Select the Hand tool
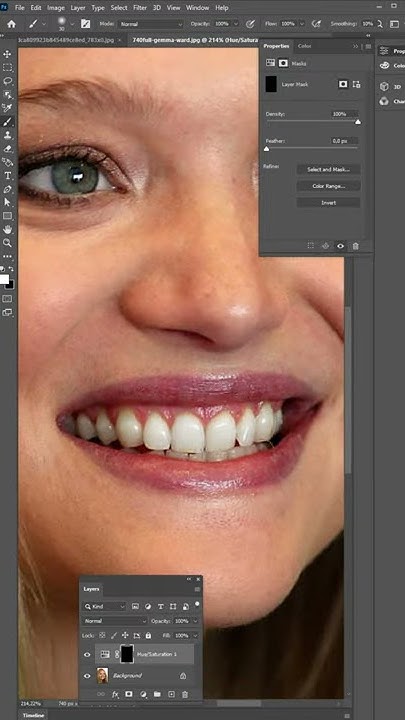 click(8, 230)
